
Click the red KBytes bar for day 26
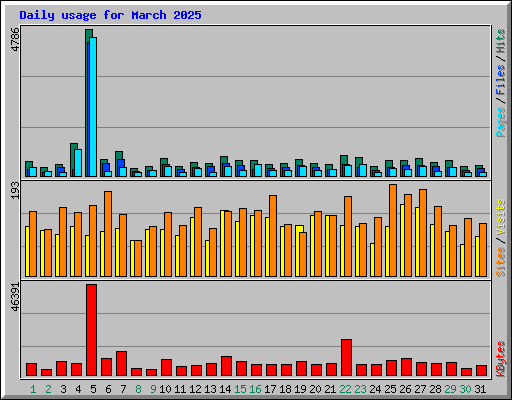406,367
